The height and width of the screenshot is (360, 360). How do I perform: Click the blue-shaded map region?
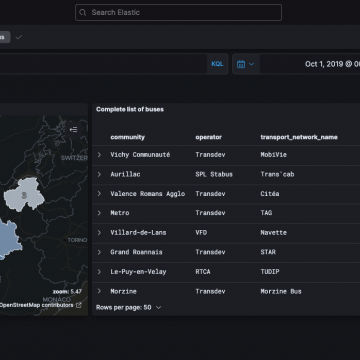pos(9,239)
